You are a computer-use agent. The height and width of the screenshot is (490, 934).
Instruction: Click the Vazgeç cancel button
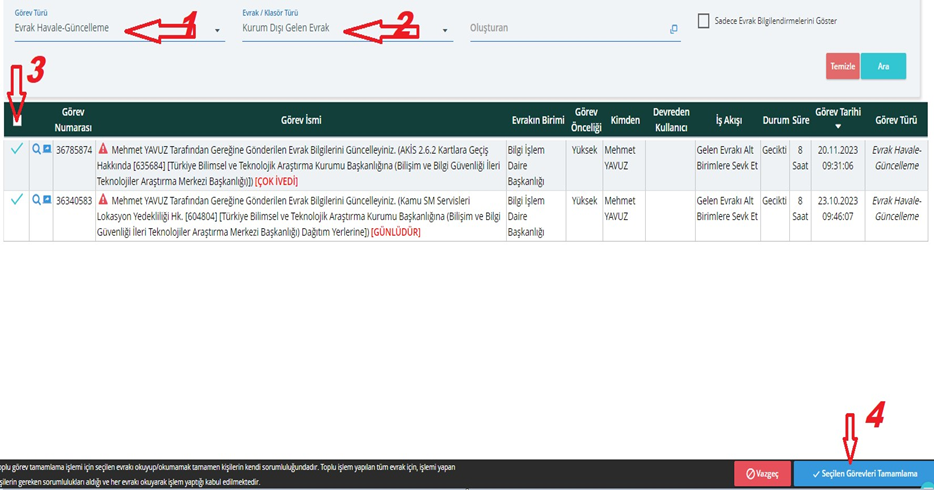(x=762, y=474)
